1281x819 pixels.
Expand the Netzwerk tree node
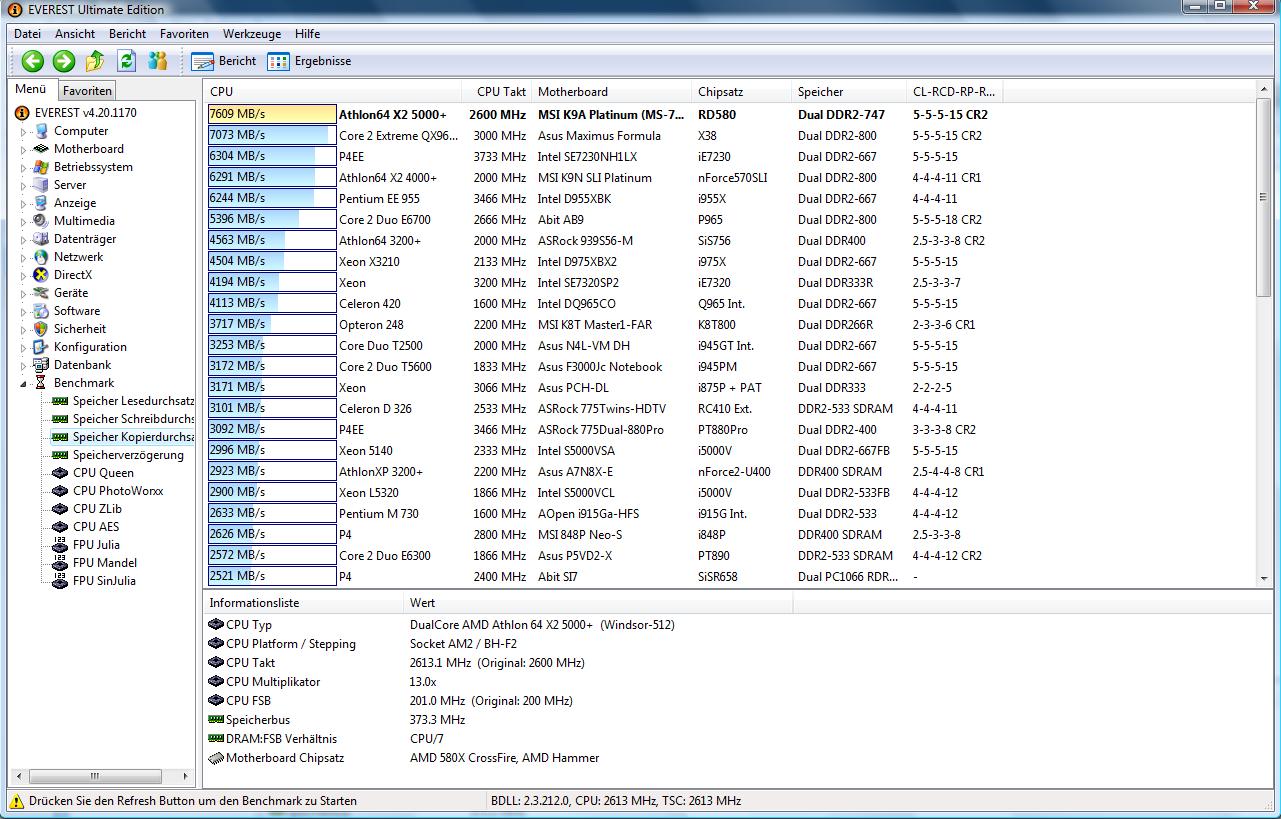click(24, 258)
